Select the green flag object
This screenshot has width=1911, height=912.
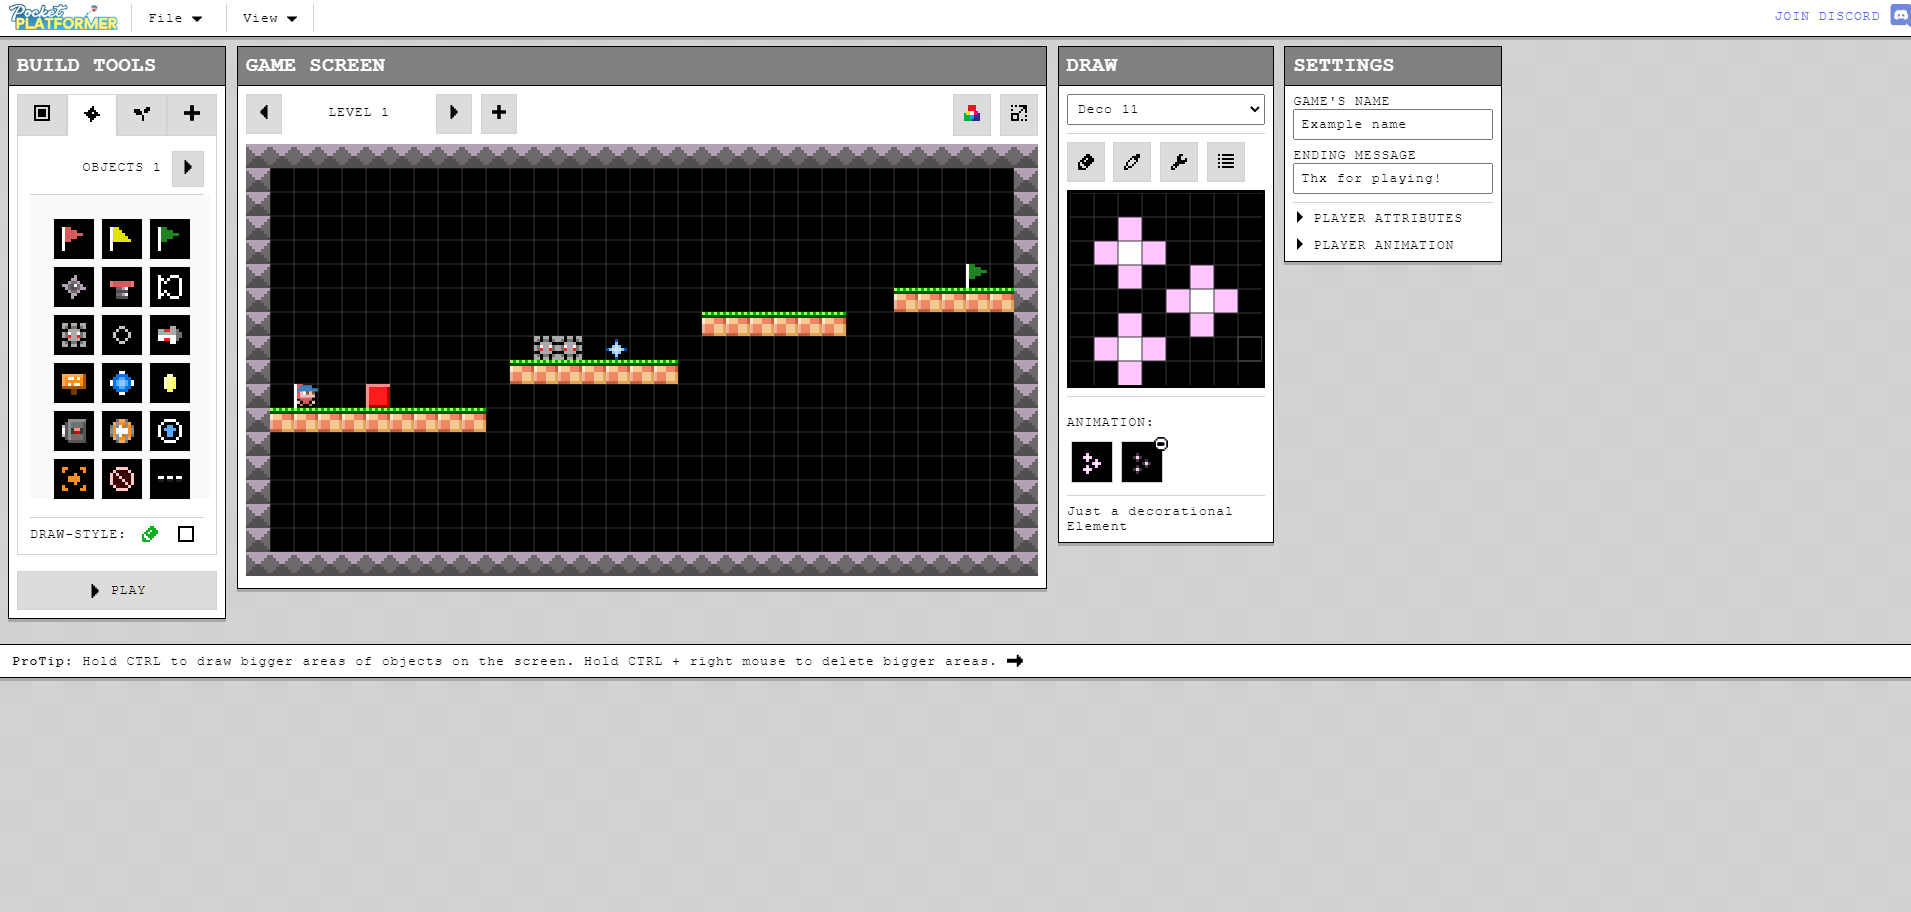tap(170, 238)
